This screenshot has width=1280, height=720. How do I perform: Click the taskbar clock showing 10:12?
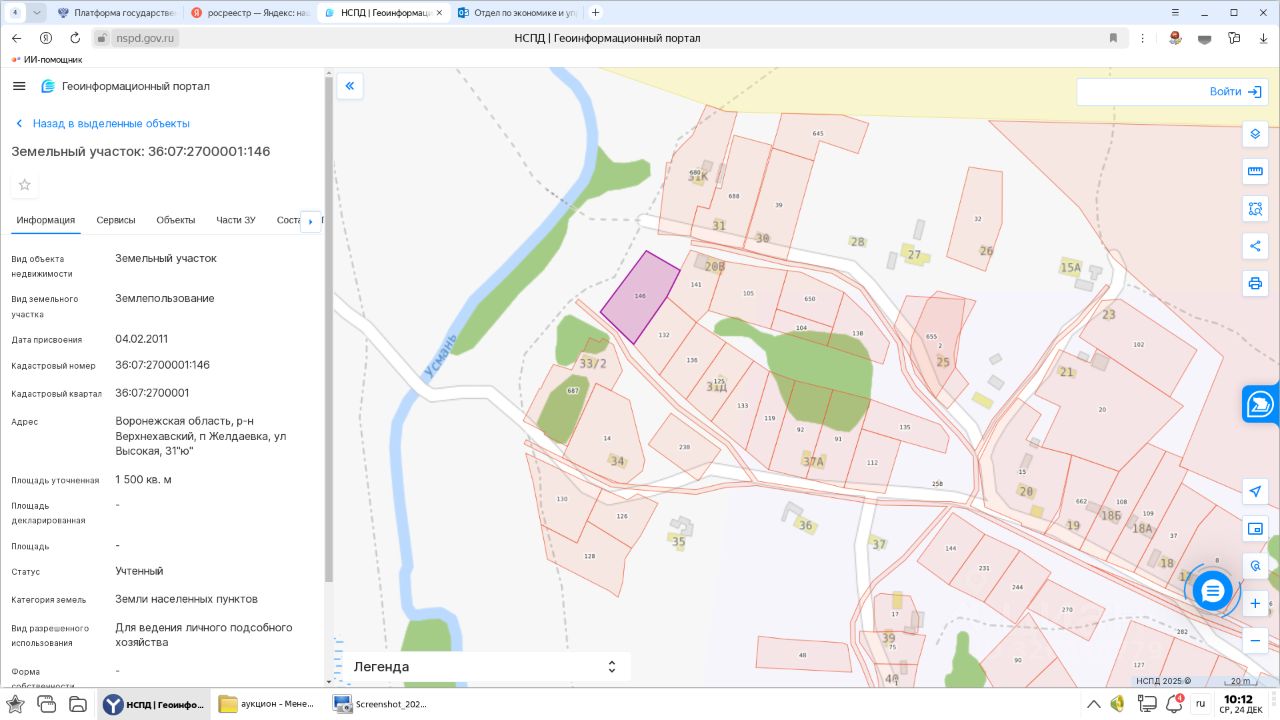point(1238,704)
